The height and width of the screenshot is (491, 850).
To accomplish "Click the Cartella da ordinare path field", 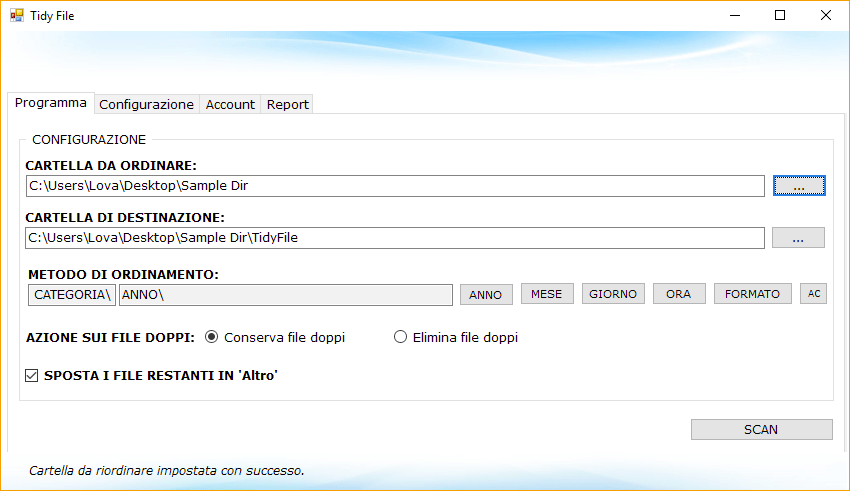I will point(395,186).
